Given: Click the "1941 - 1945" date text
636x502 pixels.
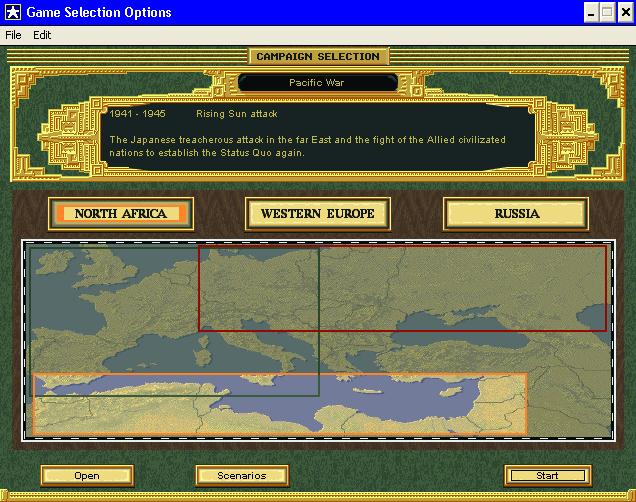Looking at the screenshot, I should (138, 114).
